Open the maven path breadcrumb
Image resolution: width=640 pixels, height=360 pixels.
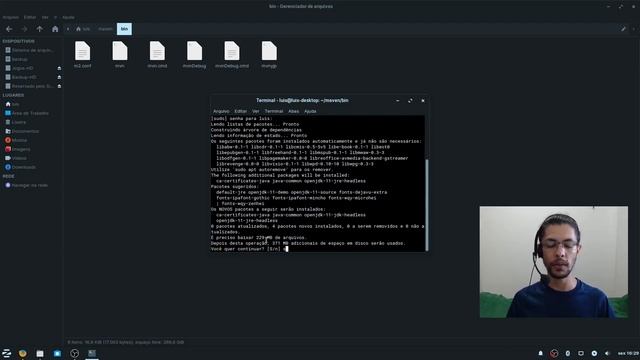105,29
